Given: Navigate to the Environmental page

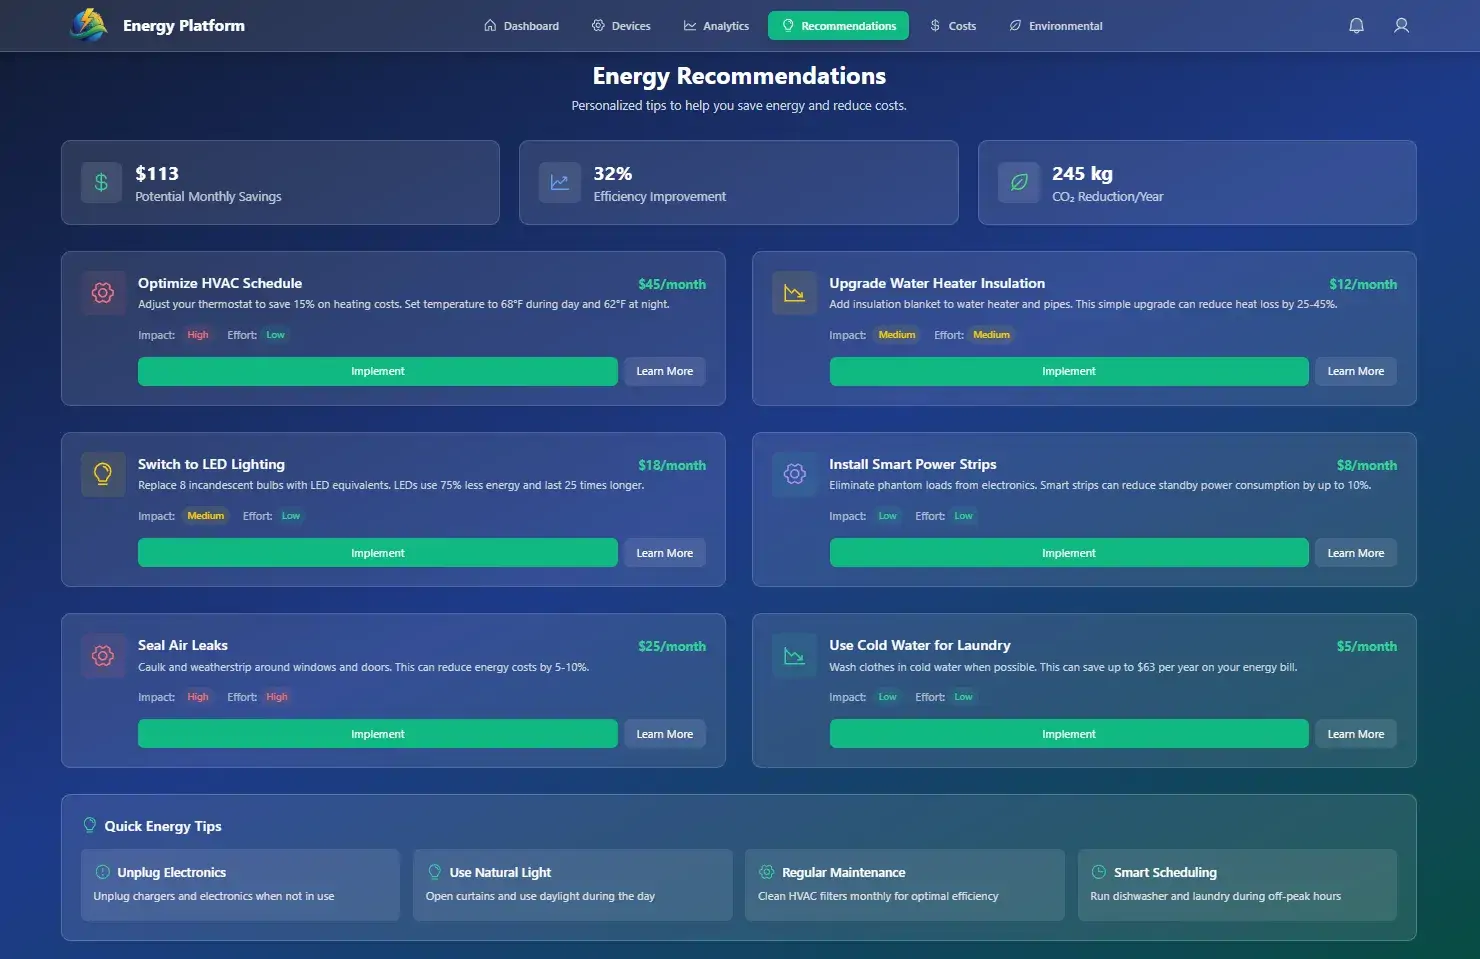Looking at the screenshot, I should point(1056,25).
